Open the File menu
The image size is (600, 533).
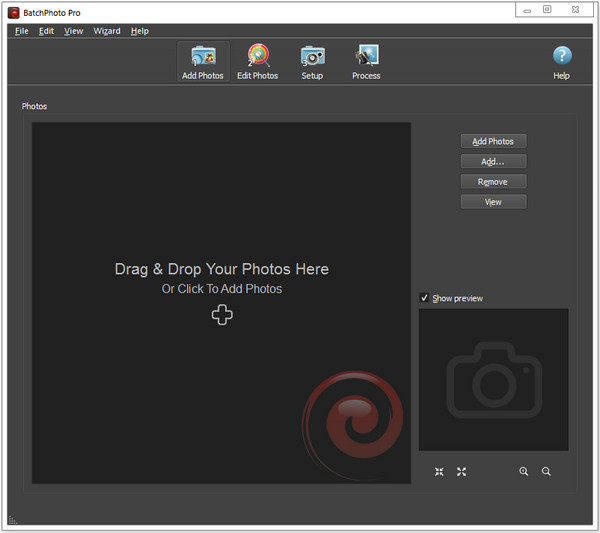click(x=21, y=31)
